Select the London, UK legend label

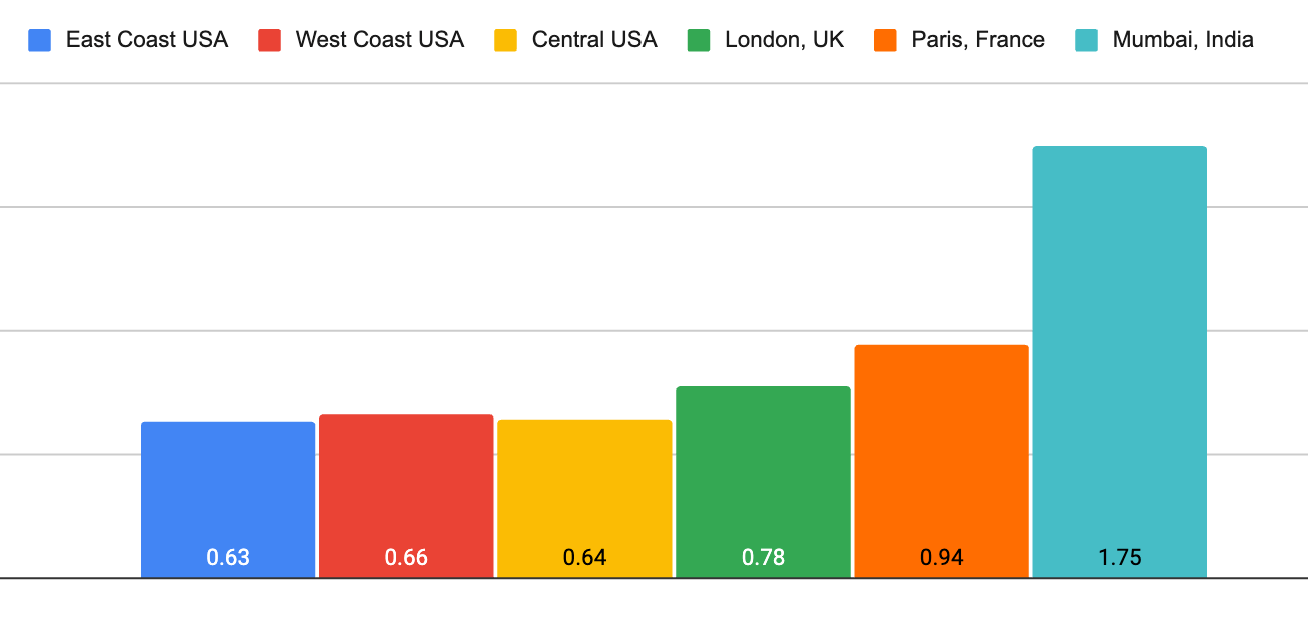pyautogui.click(x=784, y=40)
